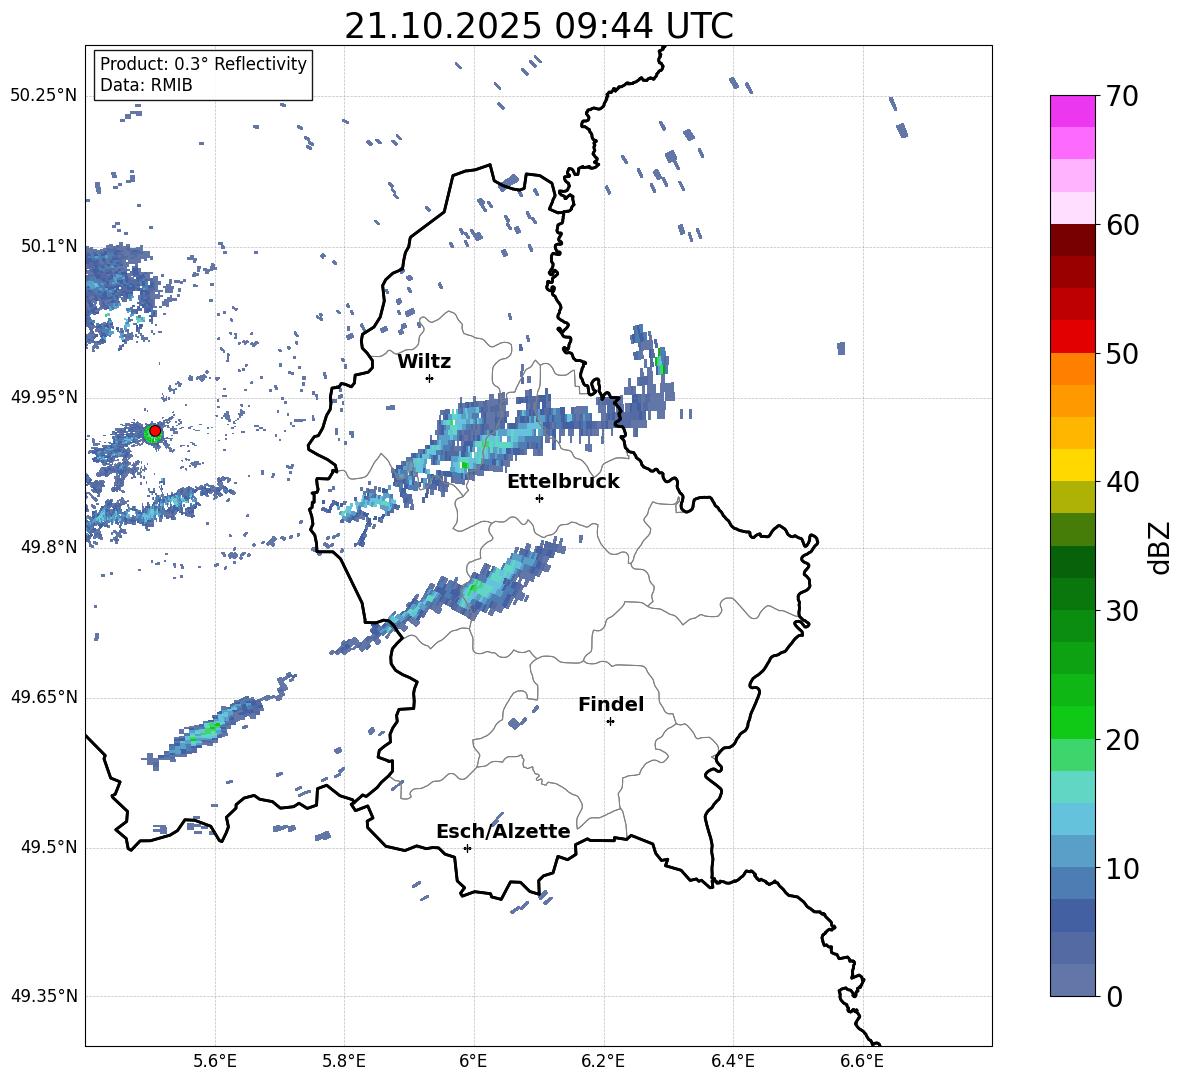Click the 70 value on colorbar
This screenshot has width=1184, height=1081.
(1121, 97)
